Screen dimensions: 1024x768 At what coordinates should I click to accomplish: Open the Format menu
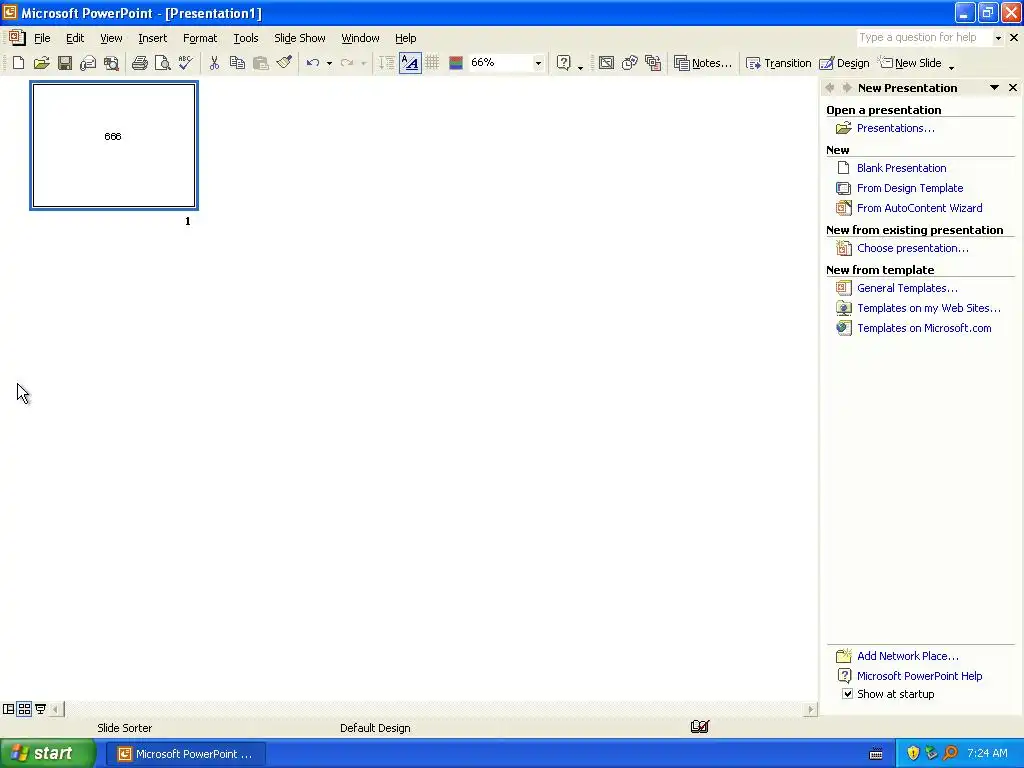point(200,38)
